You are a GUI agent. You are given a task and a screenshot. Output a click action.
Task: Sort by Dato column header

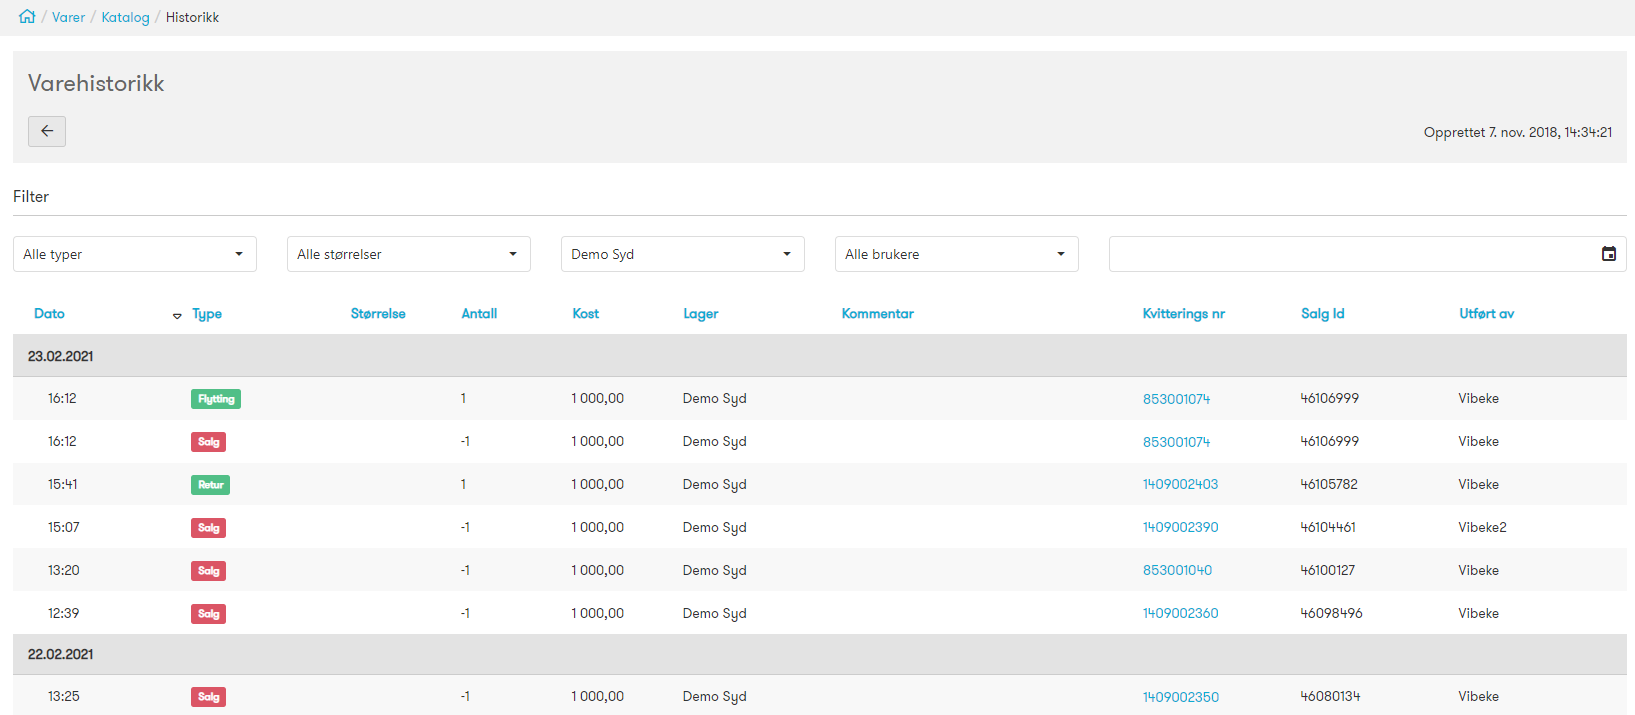[x=49, y=313]
